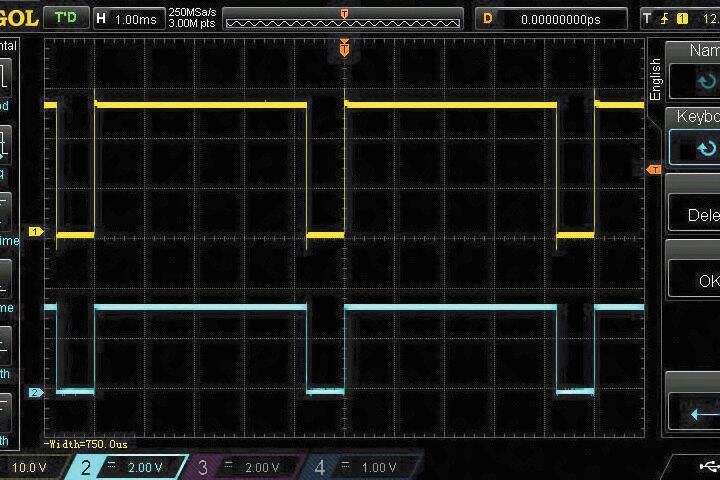Open the delay D 0.00000000ps readout
This screenshot has height=480, width=720.
point(554,19)
